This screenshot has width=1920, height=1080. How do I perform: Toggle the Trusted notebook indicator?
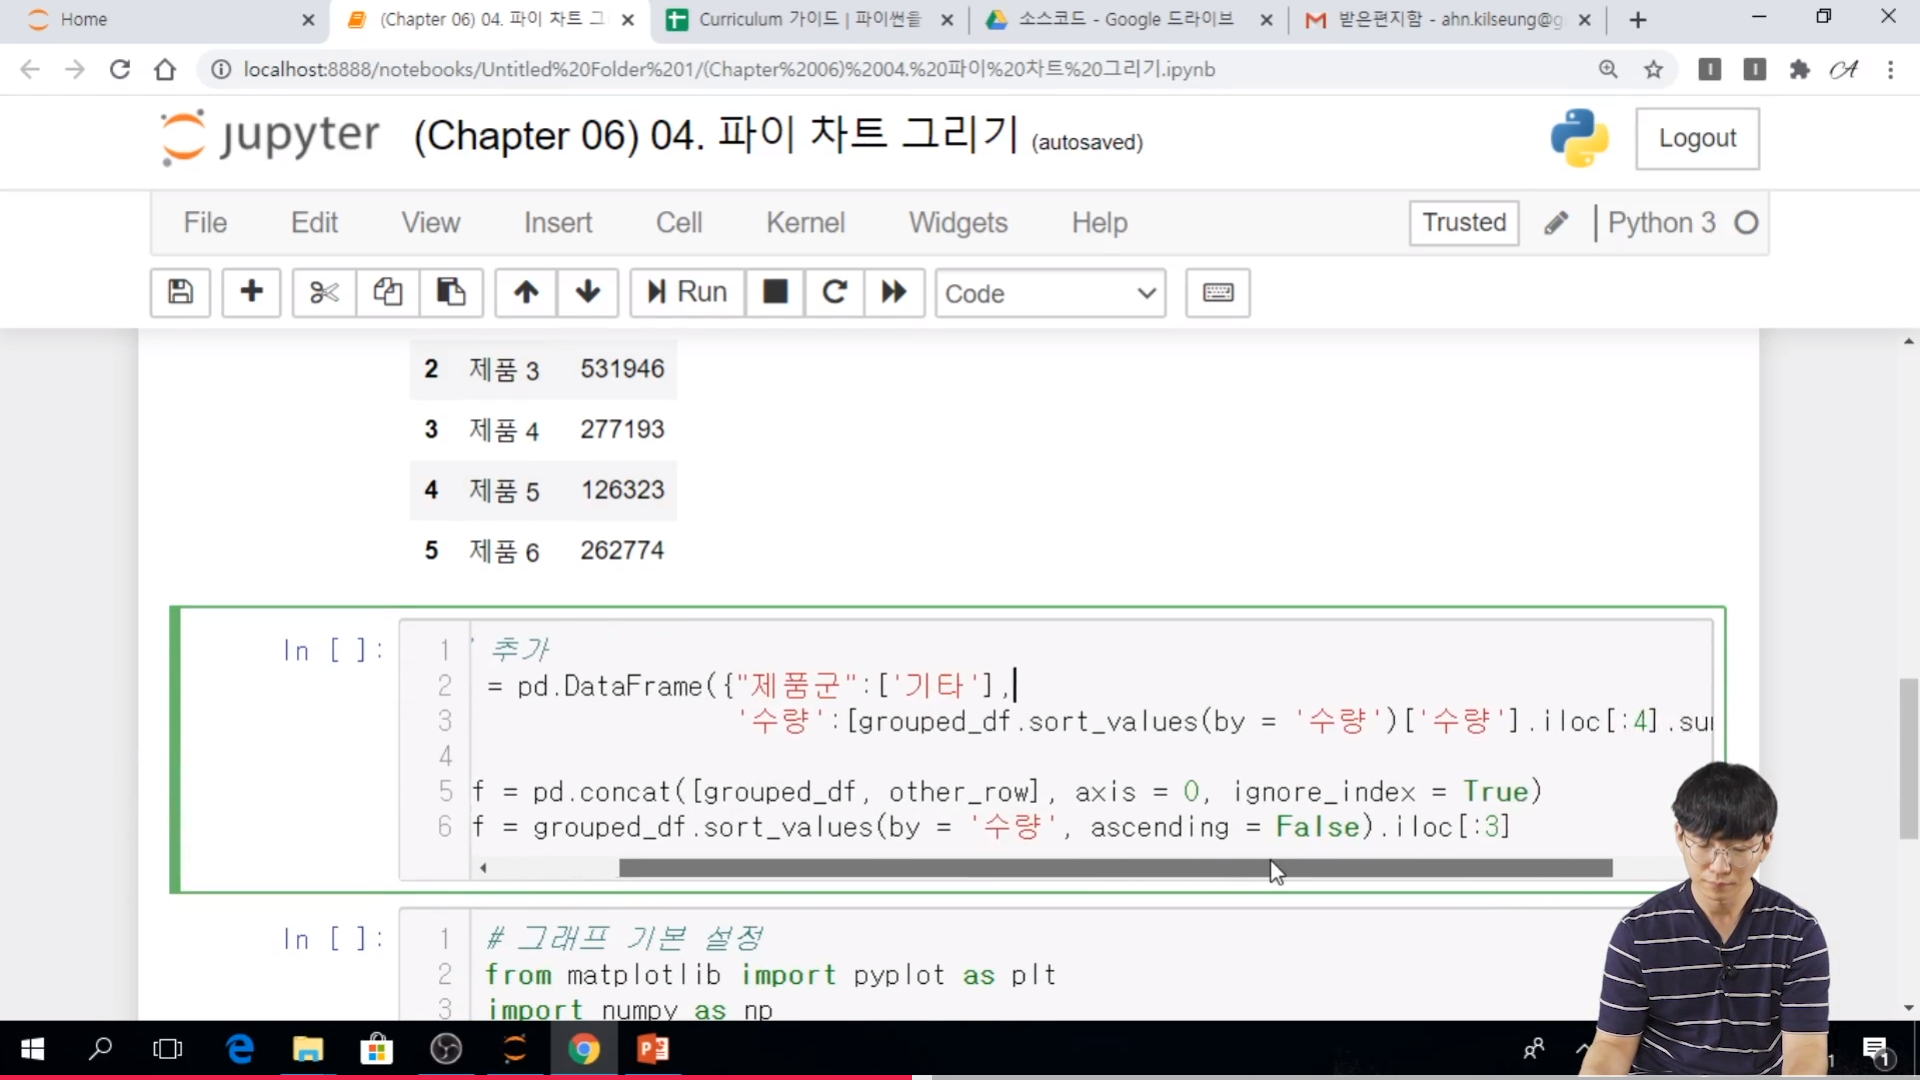click(x=1463, y=222)
